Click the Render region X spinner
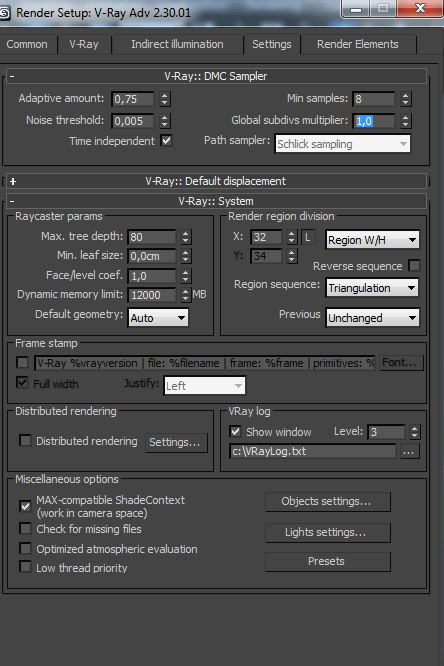 tap(291, 237)
